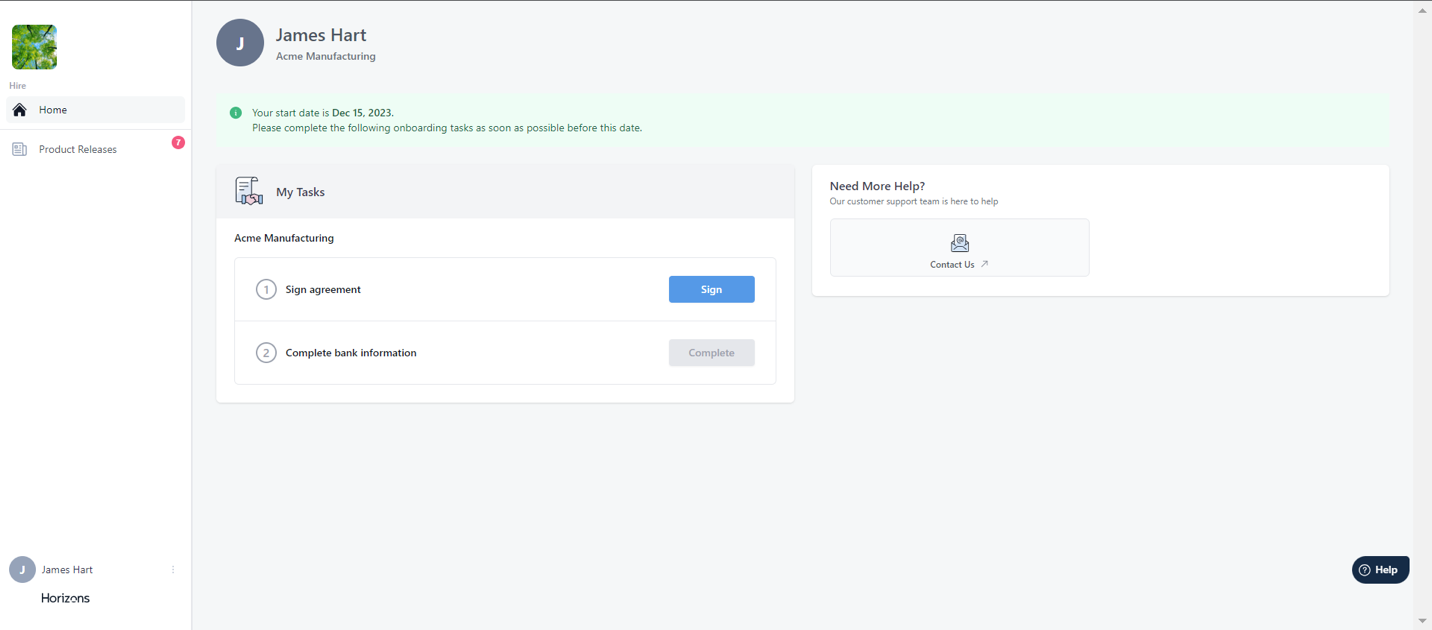Viewport: 1432px width, 630px height.
Task: Click the scrollbar up arrow
Action: coord(1422,10)
